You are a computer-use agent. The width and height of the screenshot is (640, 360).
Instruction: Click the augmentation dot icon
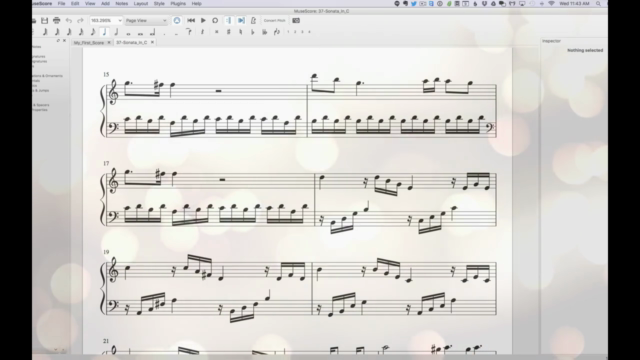[164, 33]
